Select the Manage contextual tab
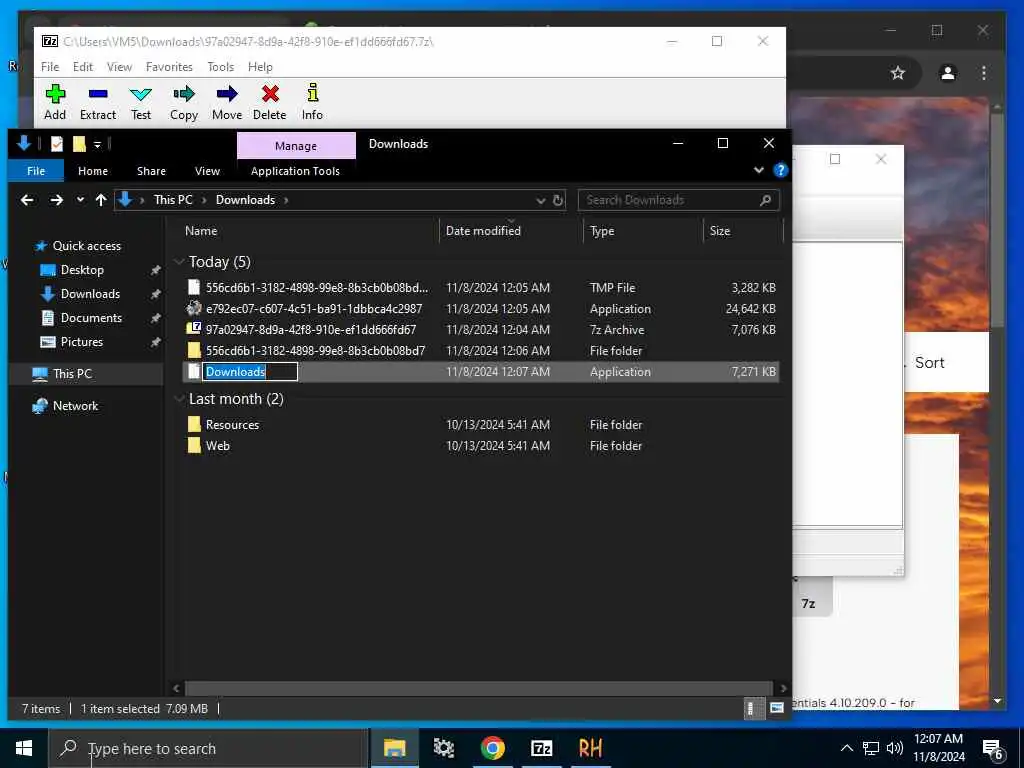This screenshot has width=1024, height=768. (x=296, y=146)
